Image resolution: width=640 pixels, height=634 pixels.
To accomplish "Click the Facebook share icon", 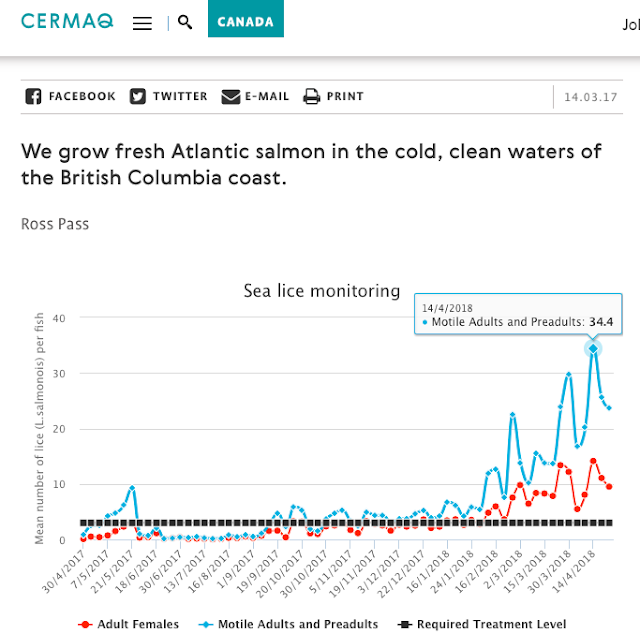I will point(33,97).
